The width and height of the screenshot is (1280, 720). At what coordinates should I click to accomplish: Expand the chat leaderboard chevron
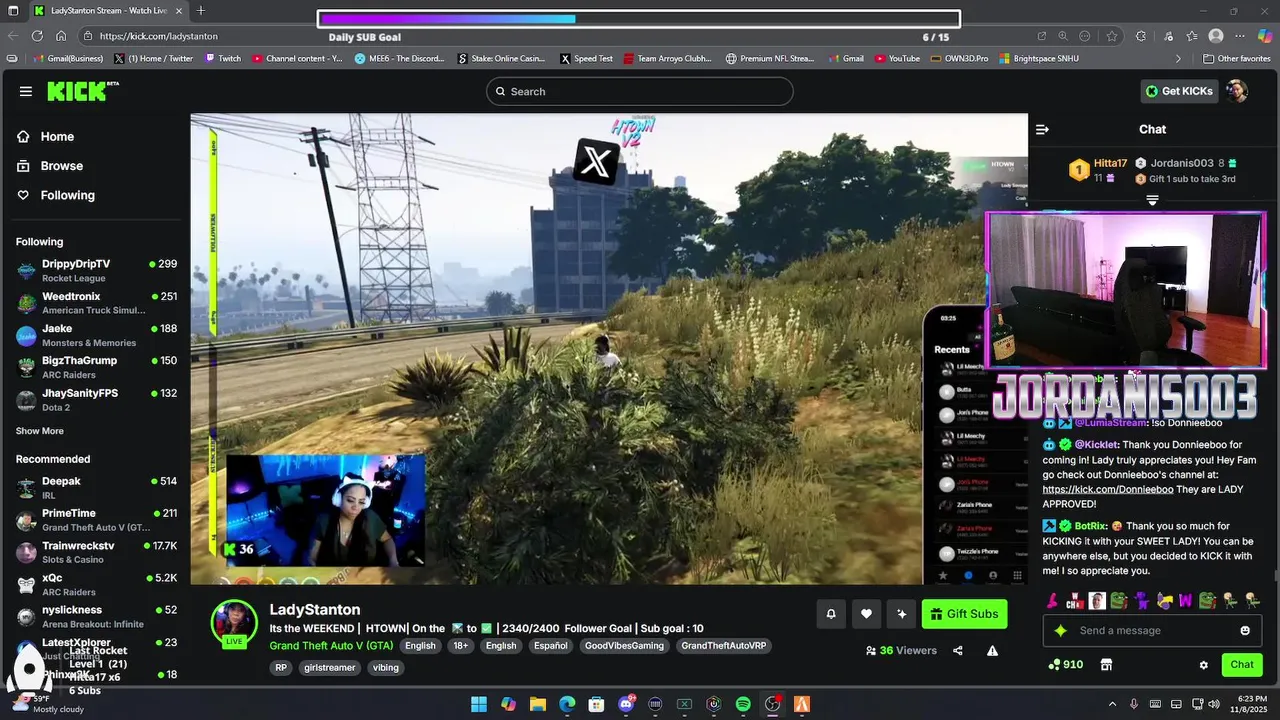(x=1152, y=201)
